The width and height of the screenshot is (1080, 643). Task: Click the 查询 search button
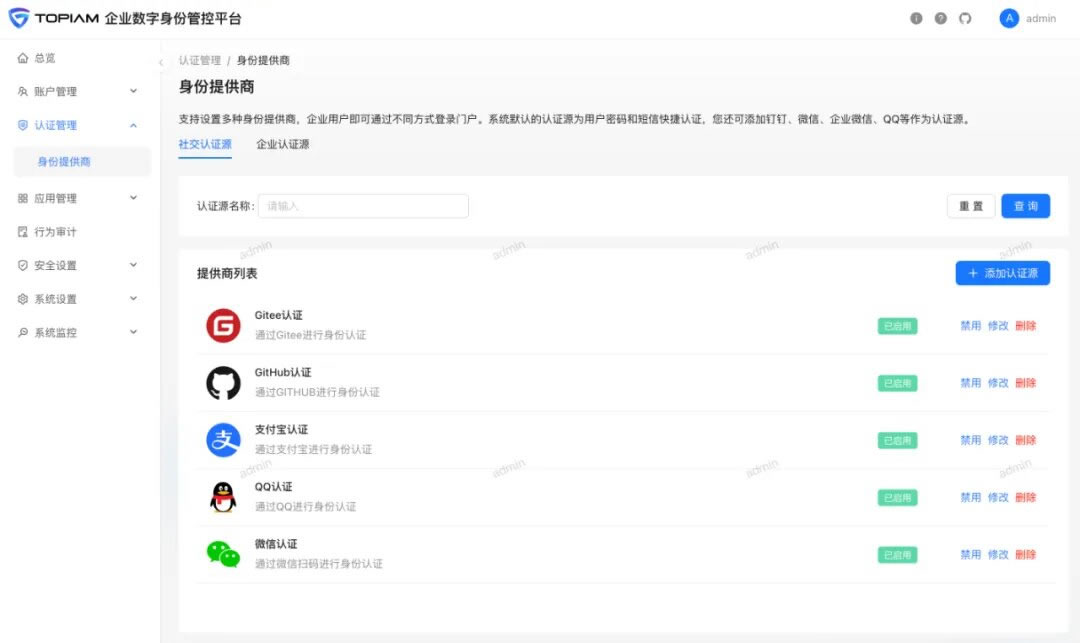point(1026,206)
